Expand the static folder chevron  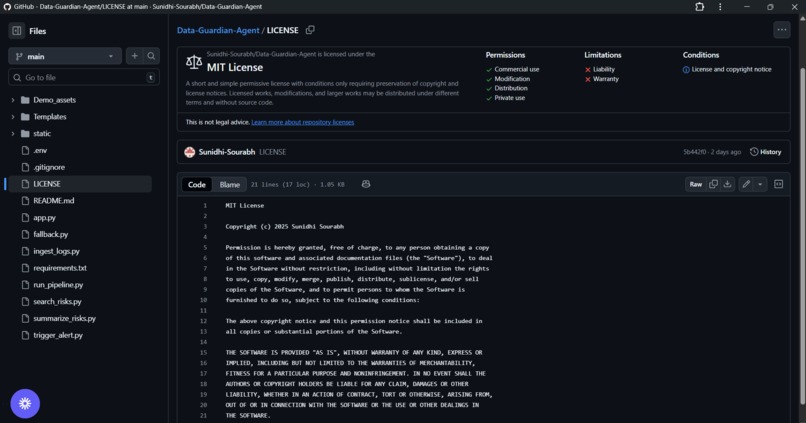13,134
